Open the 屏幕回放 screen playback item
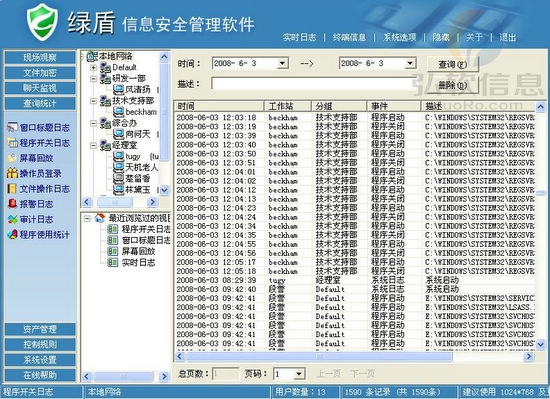550x399 pixels. tap(31, 158)
